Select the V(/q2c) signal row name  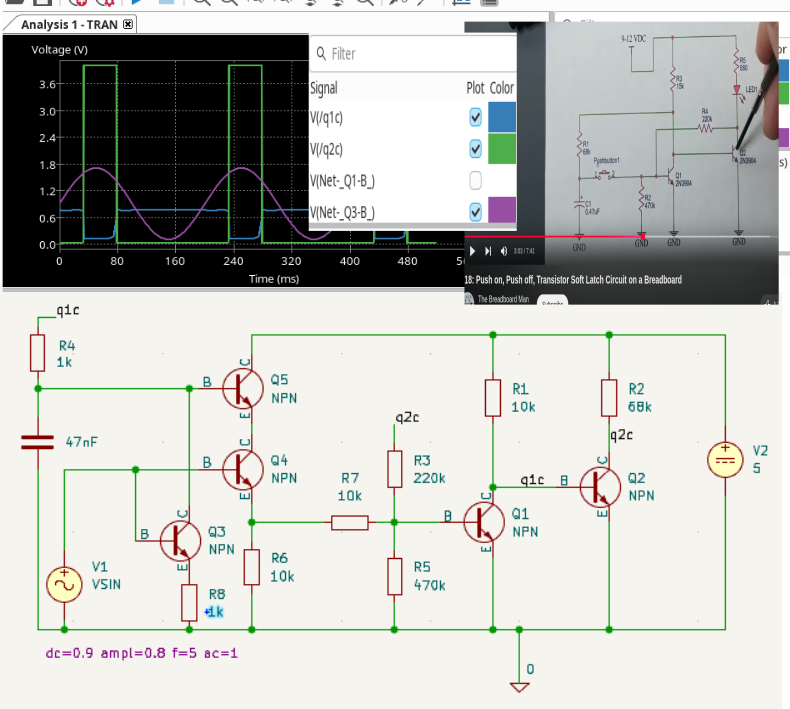(326, 149)
